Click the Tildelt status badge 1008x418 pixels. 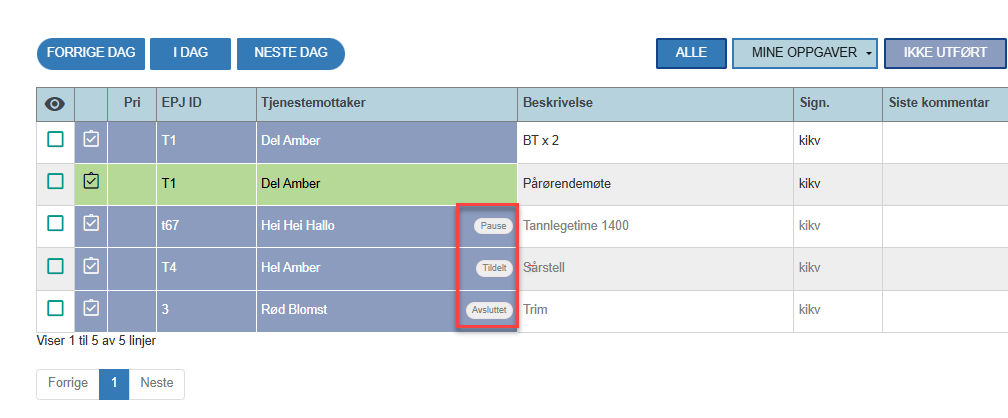tap(494, 268)
